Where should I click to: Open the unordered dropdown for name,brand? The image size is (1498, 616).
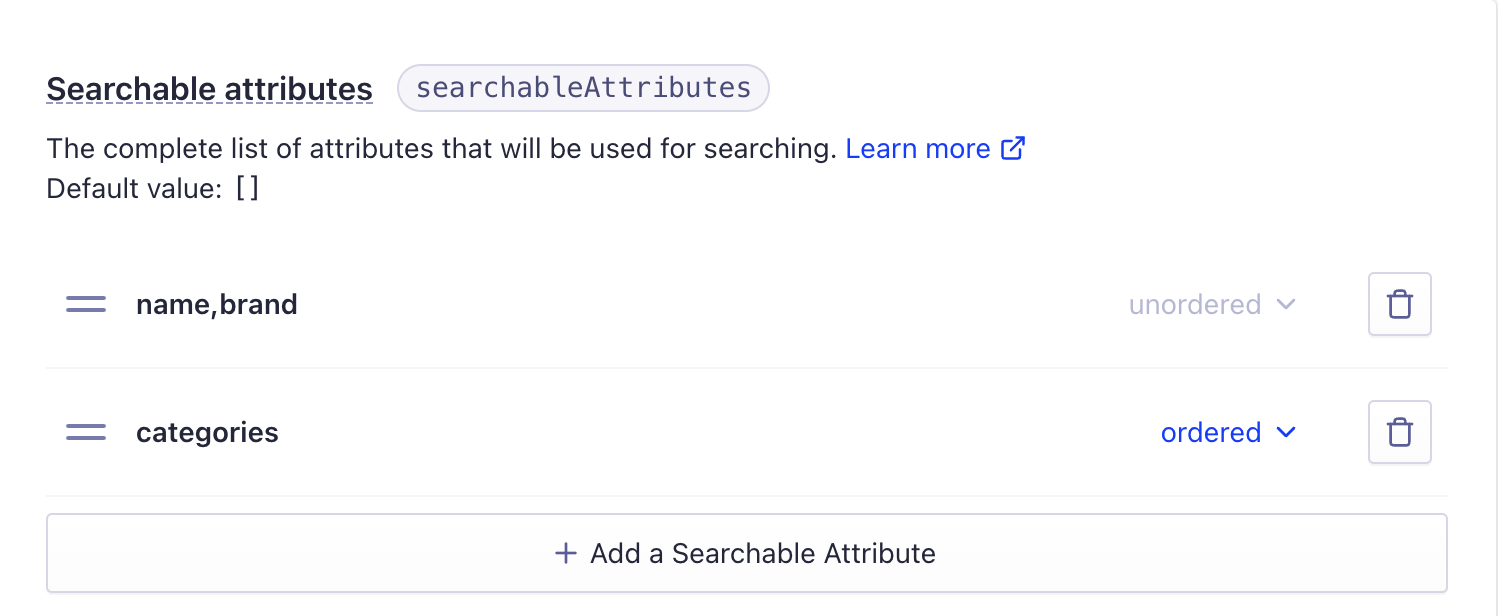(x=1212, y=304)
